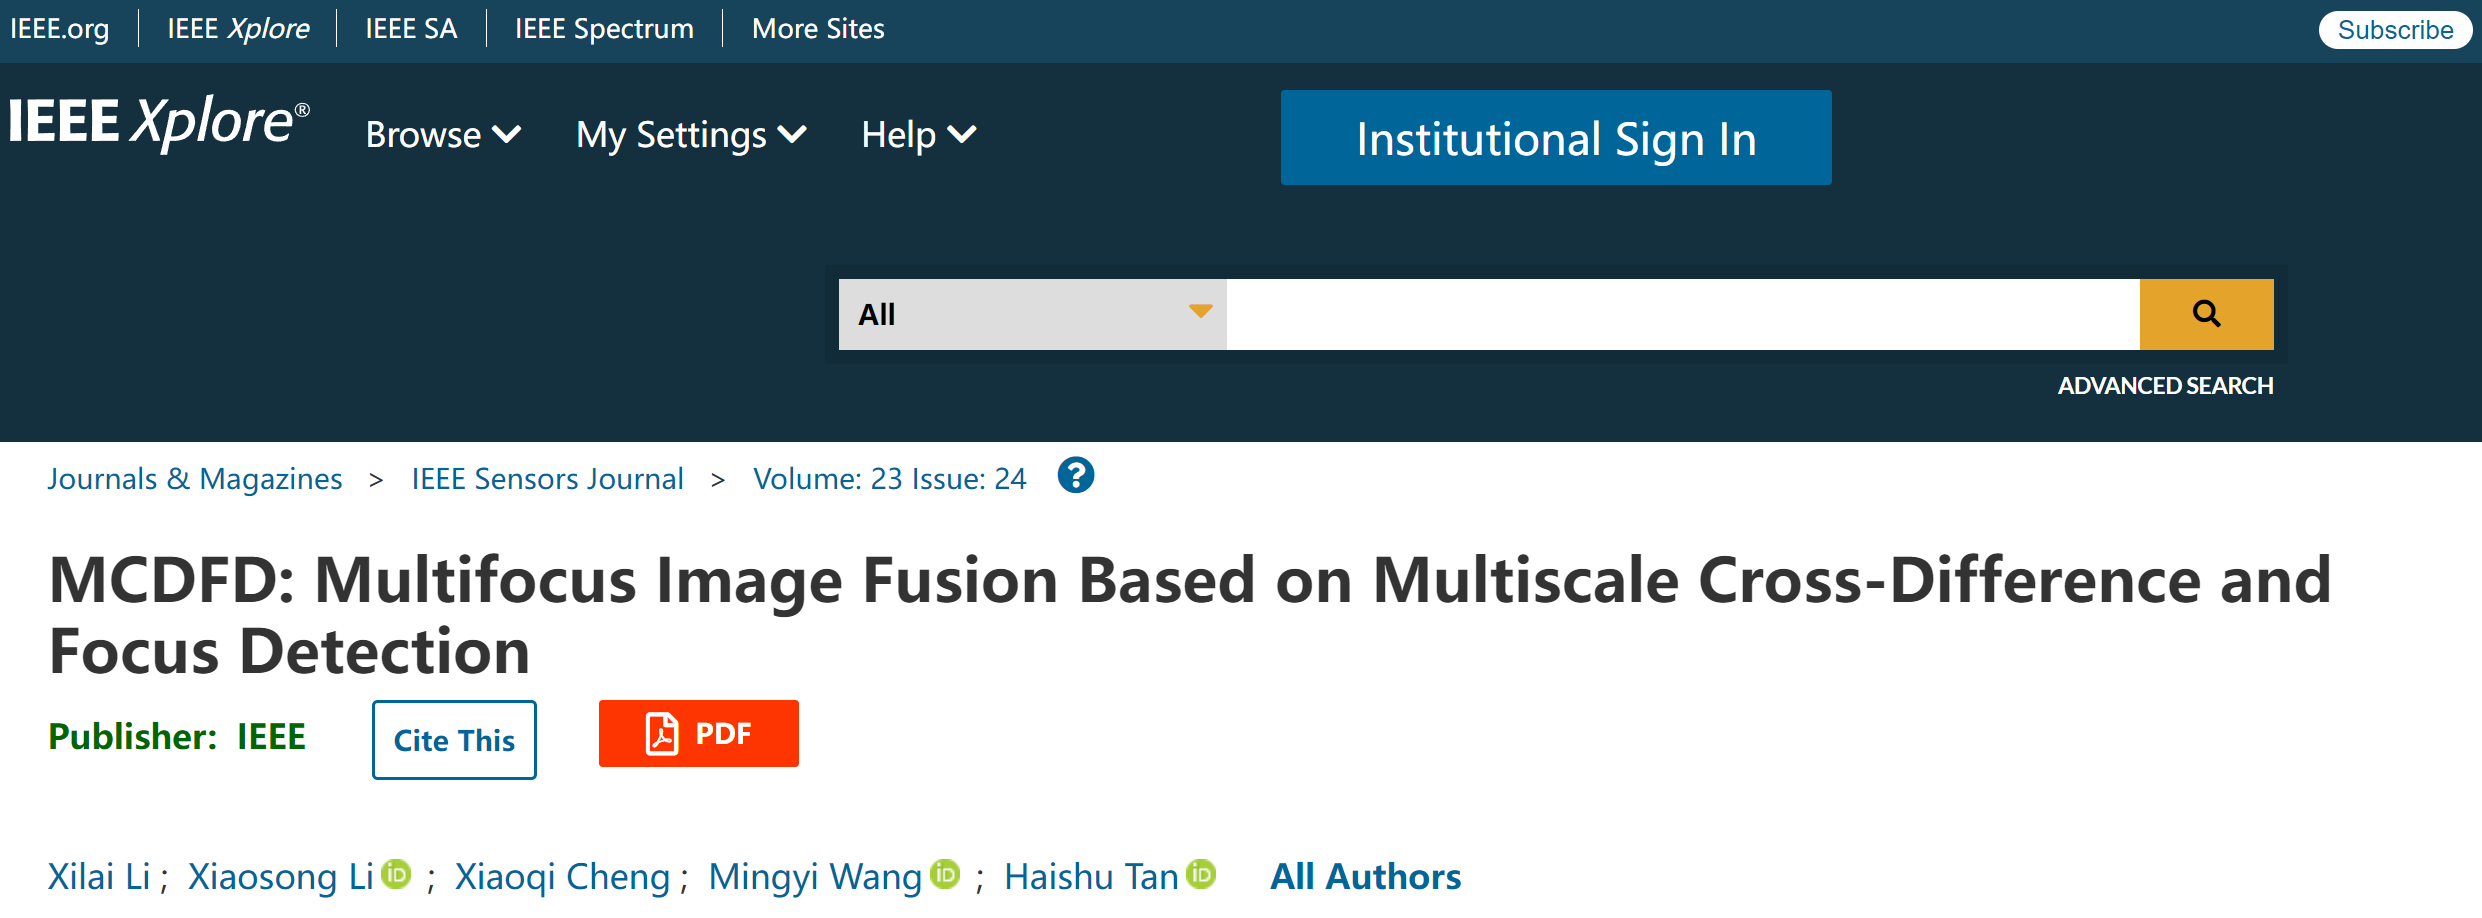Open Advanced Search link
Viewport: 2482px width, 918px height.
(x=2165, y=386)
